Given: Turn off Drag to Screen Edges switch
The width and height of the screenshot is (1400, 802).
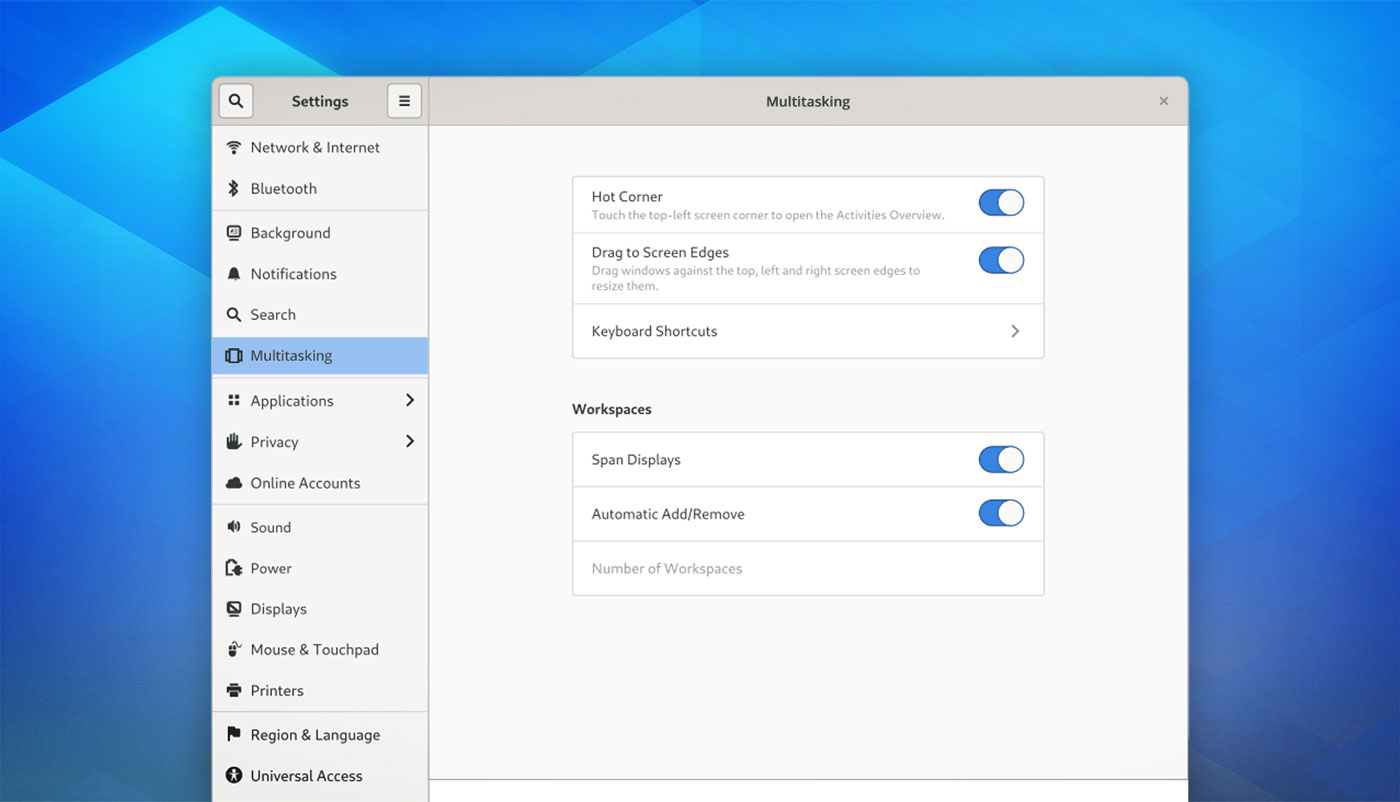Looking at the screenshot, I should (1000, 261).
